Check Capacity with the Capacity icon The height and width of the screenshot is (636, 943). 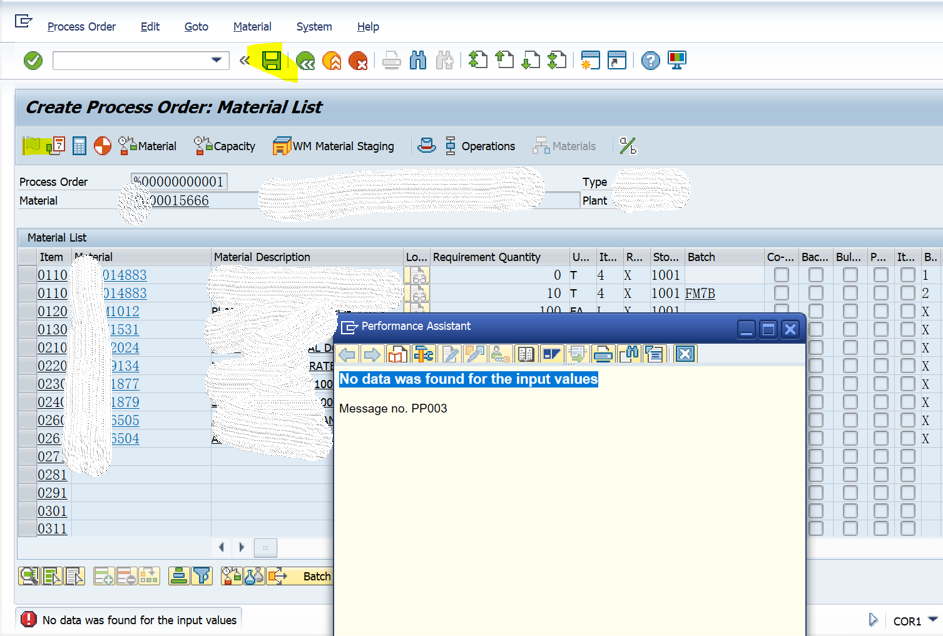coord(224,145)
